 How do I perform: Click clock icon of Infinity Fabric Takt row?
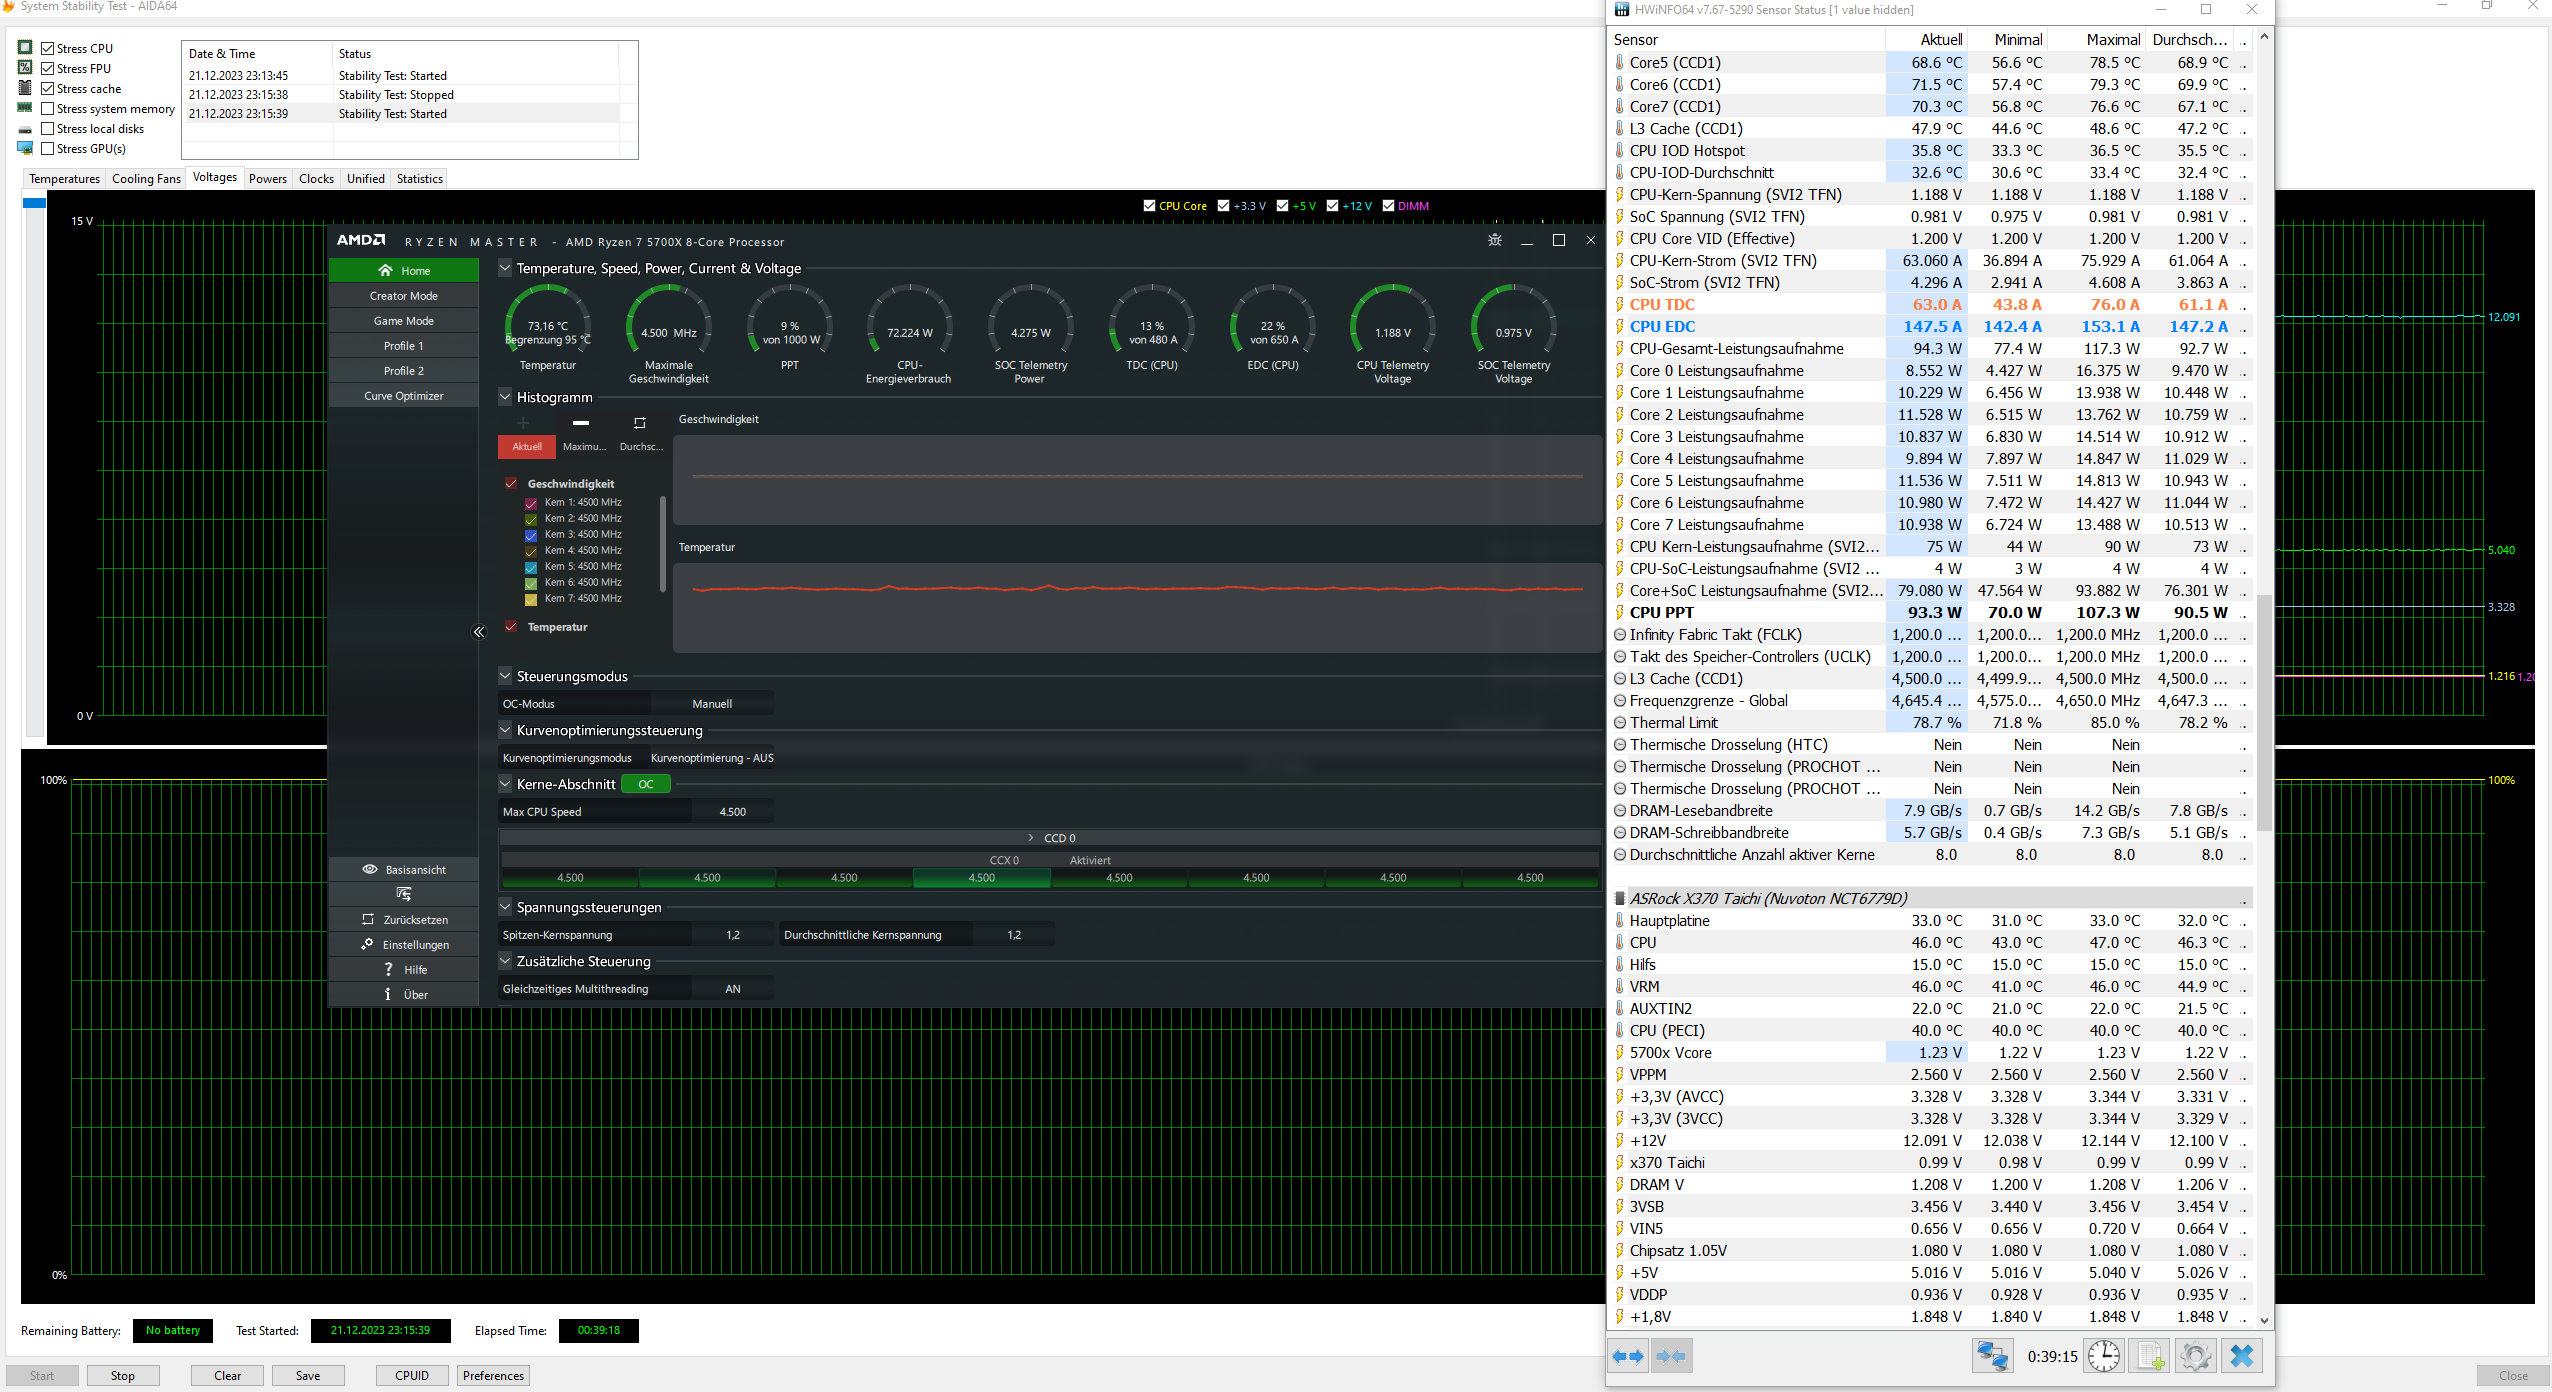[1620, 634]
